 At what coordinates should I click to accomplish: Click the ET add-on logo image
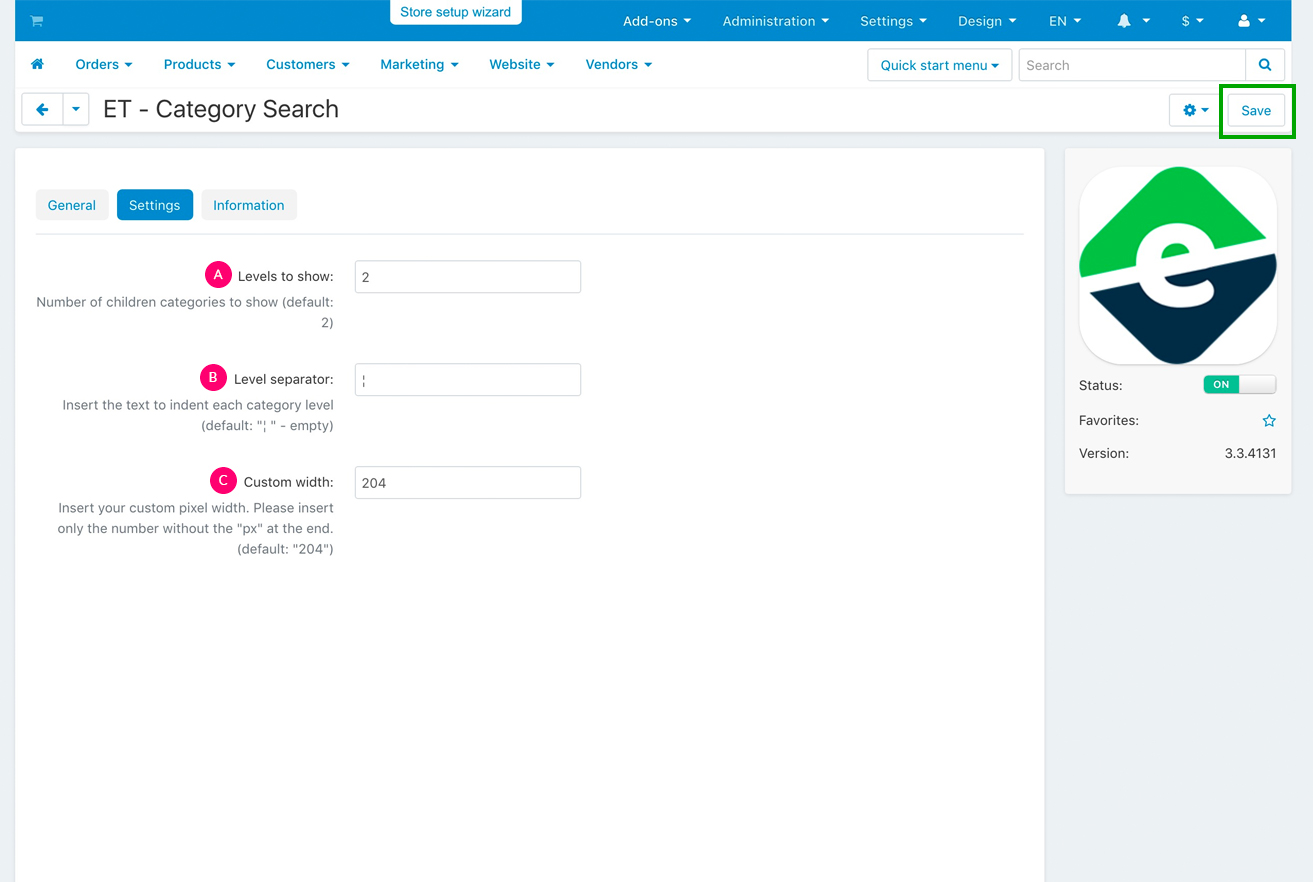pyautogui.click(x=1178, y=265)
